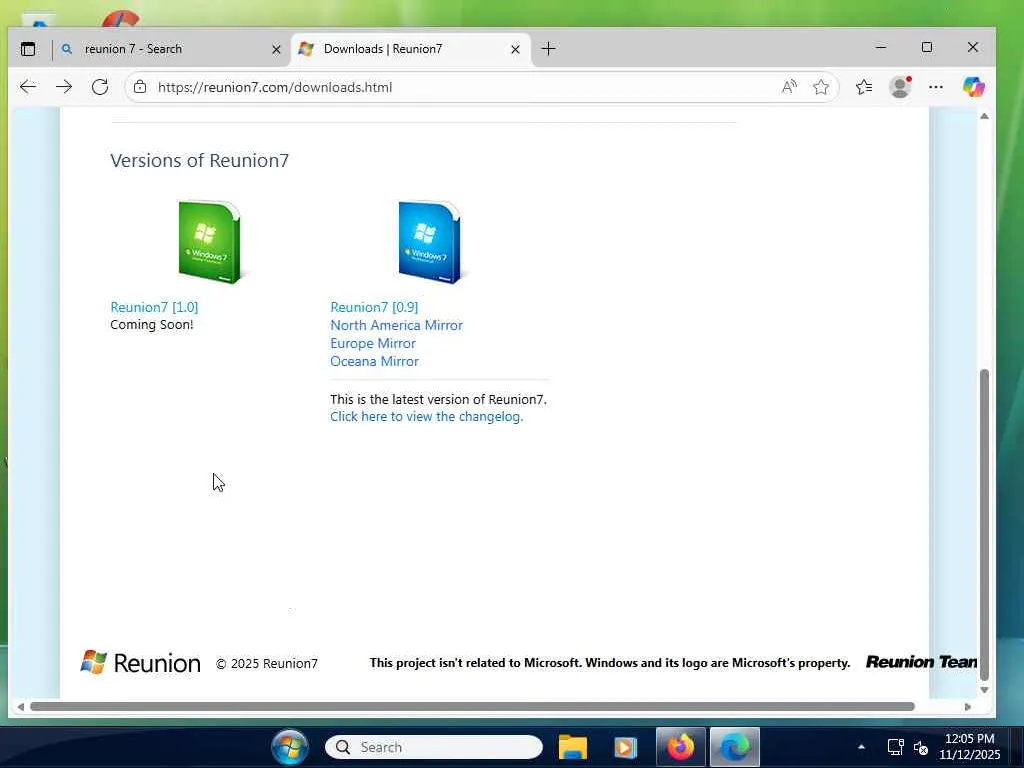The image size is (1024, 768).
Task: Open the Reunion7 [0.9] link
Action: (374, 307)
